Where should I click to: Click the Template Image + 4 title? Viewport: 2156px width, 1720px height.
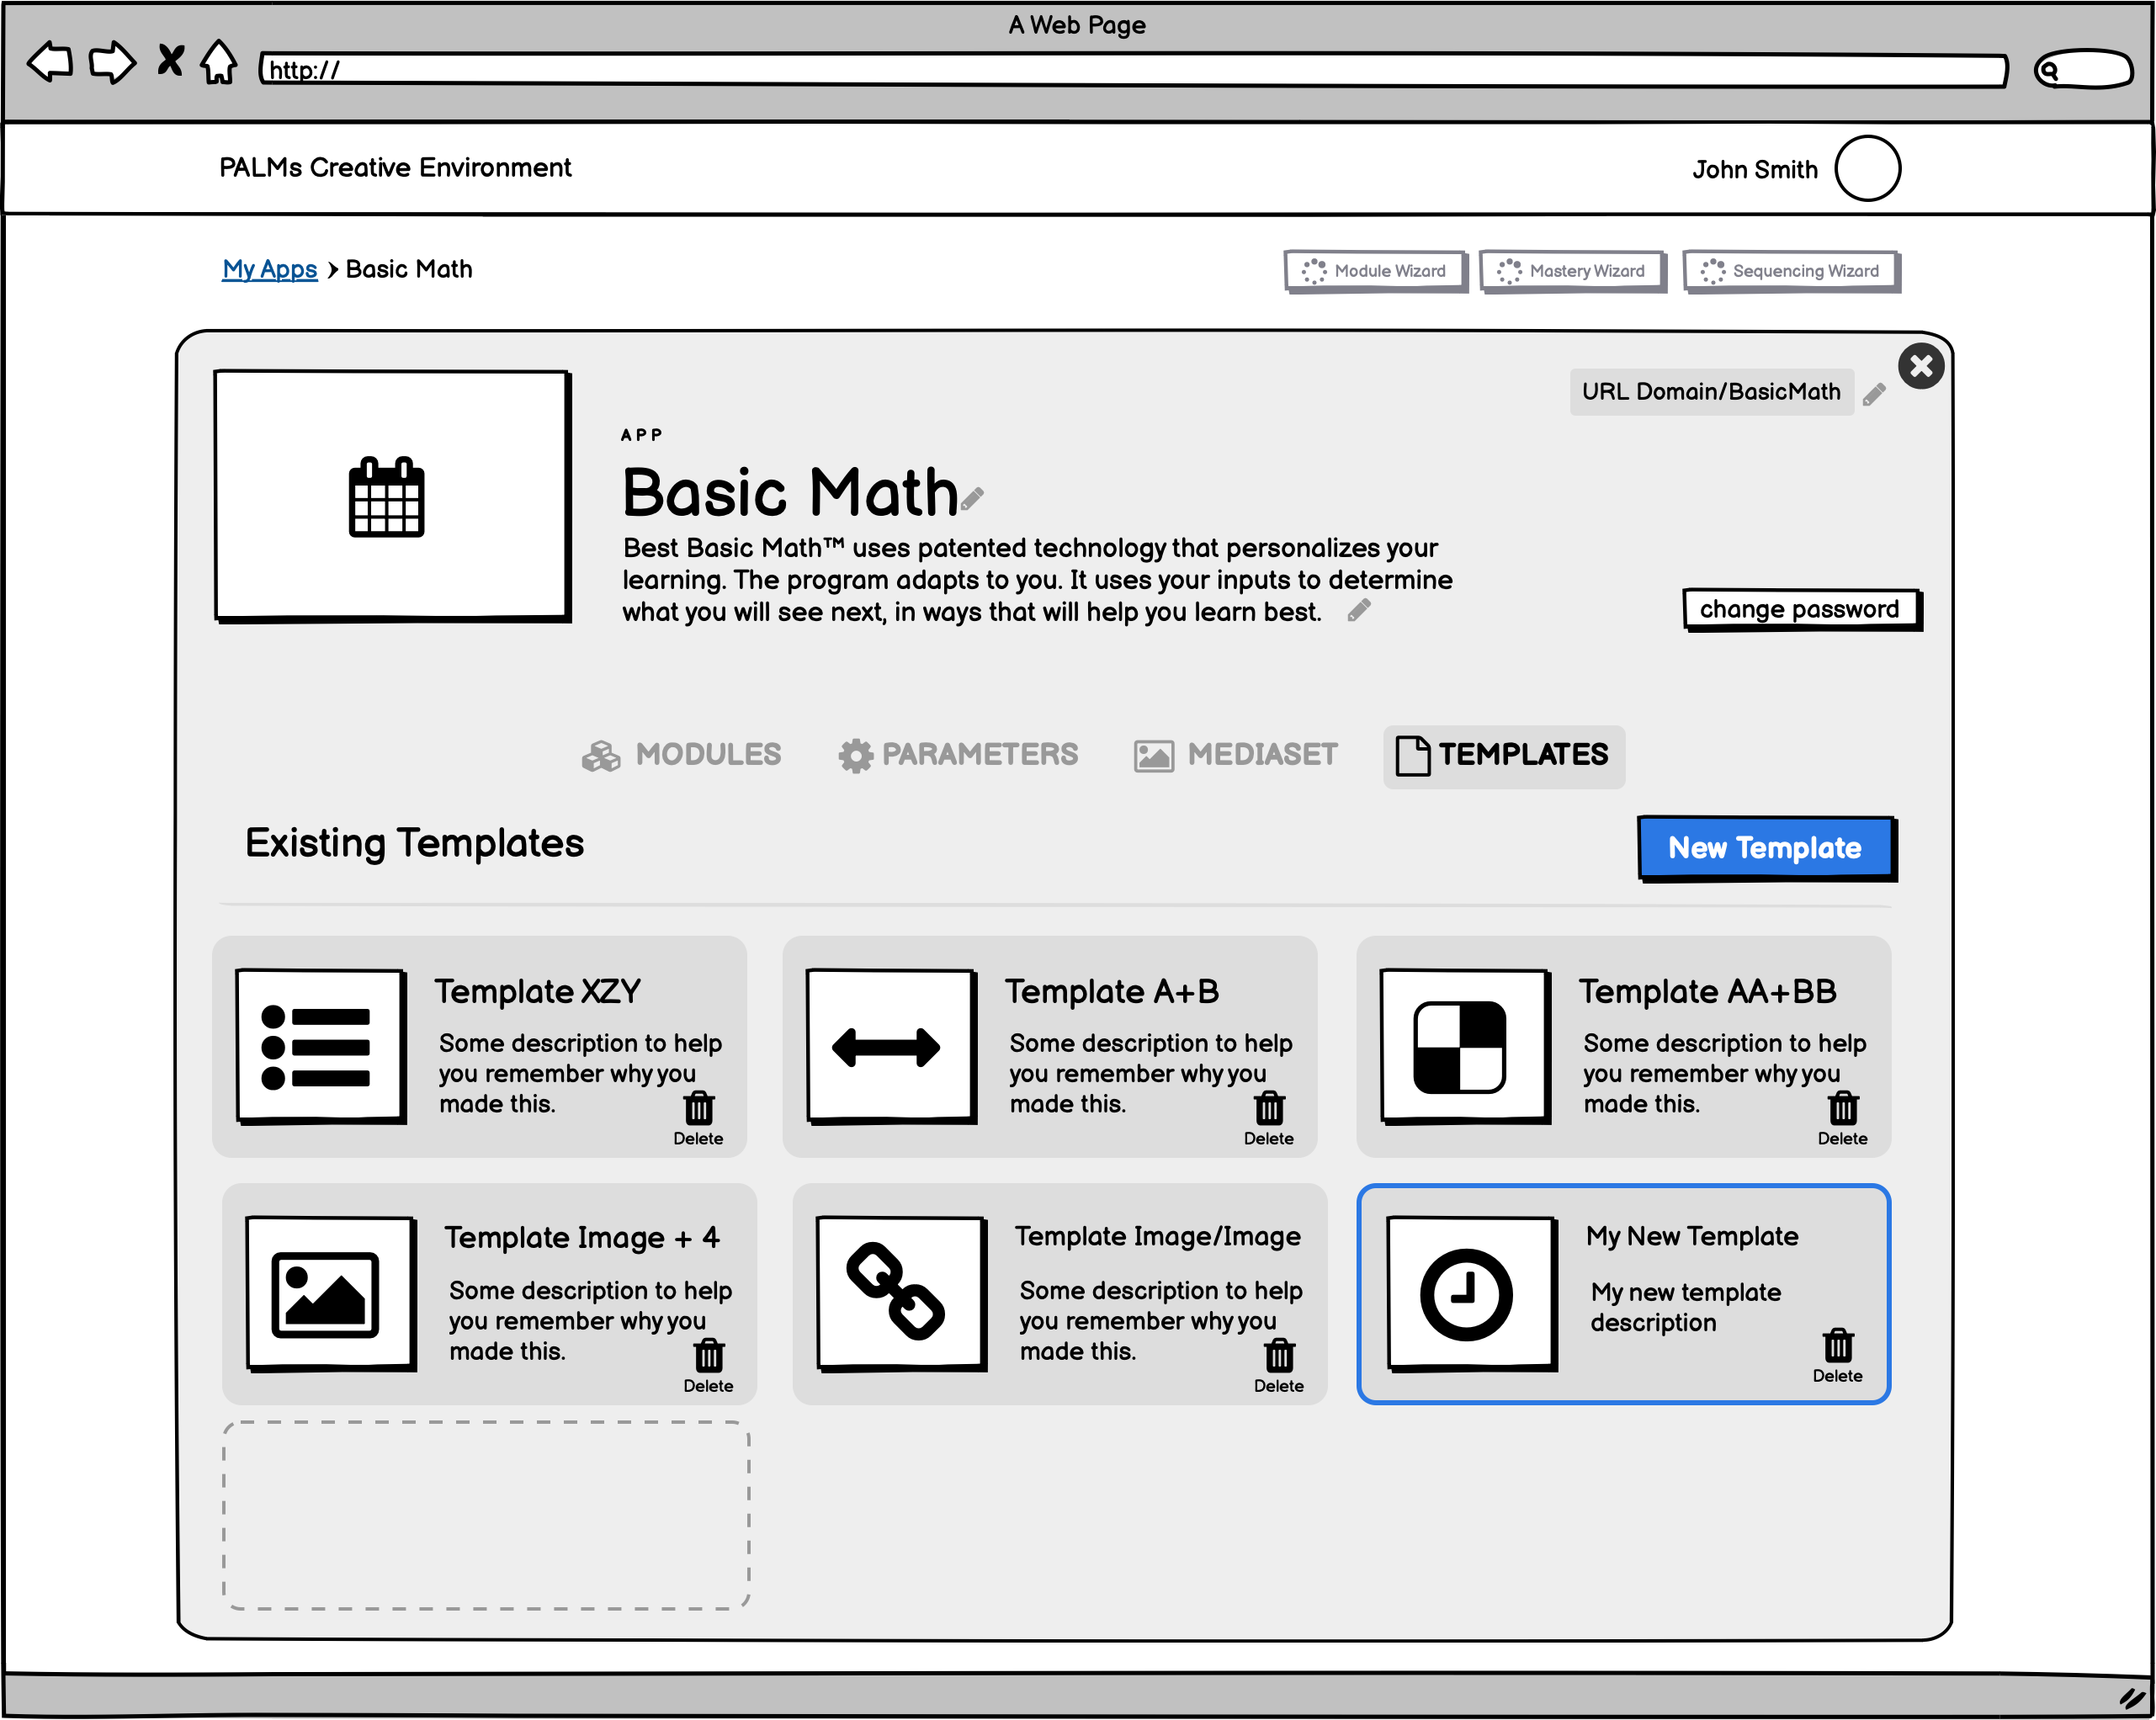click(x=581, y=1238)
